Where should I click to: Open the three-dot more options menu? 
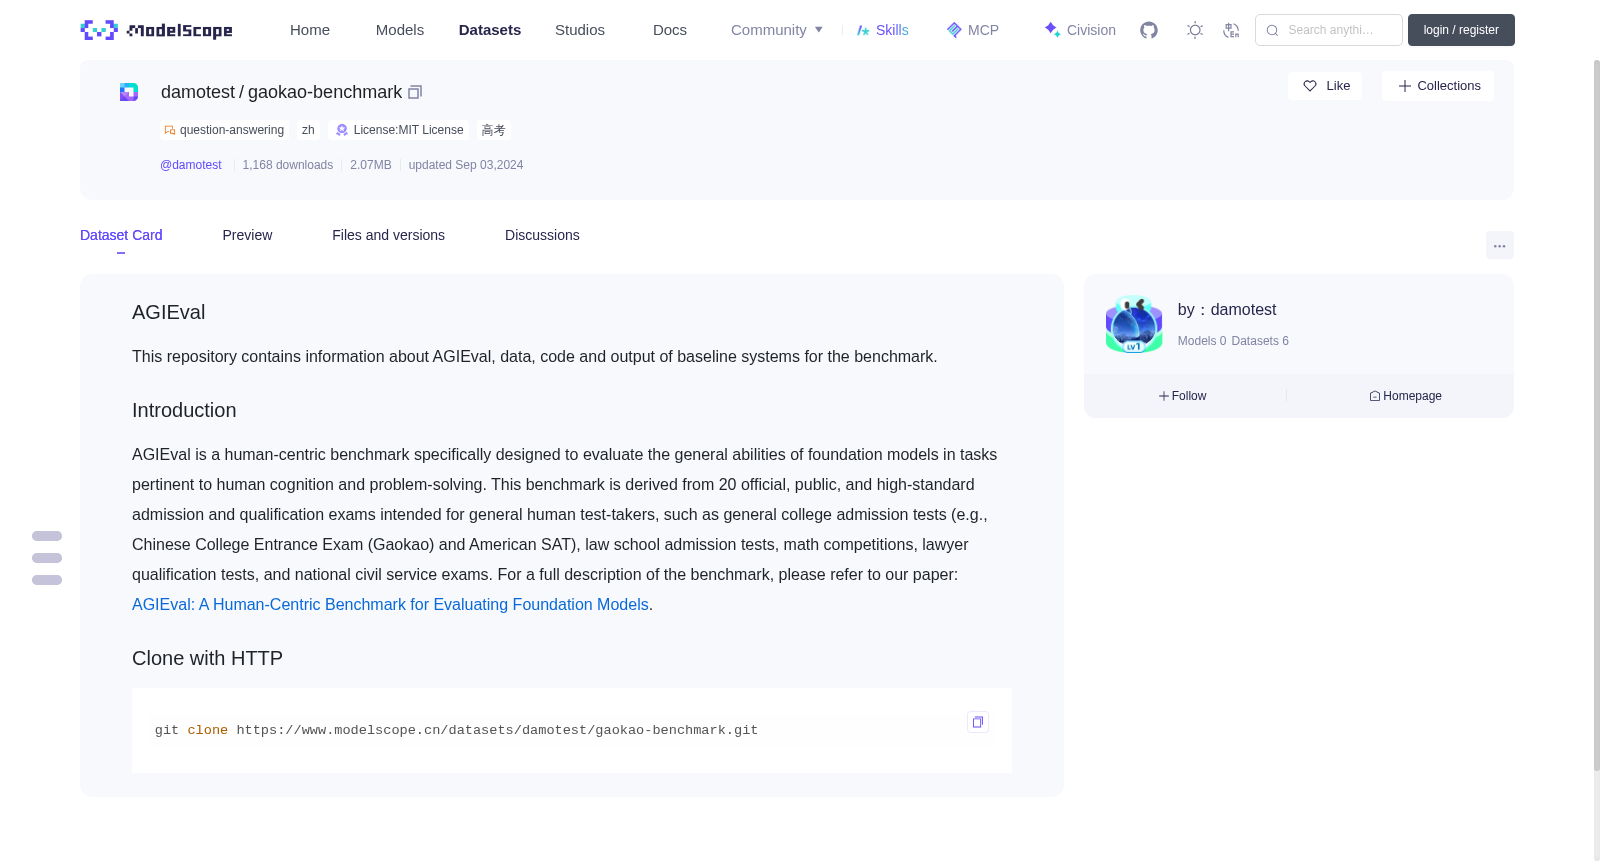coord(1500,245)
